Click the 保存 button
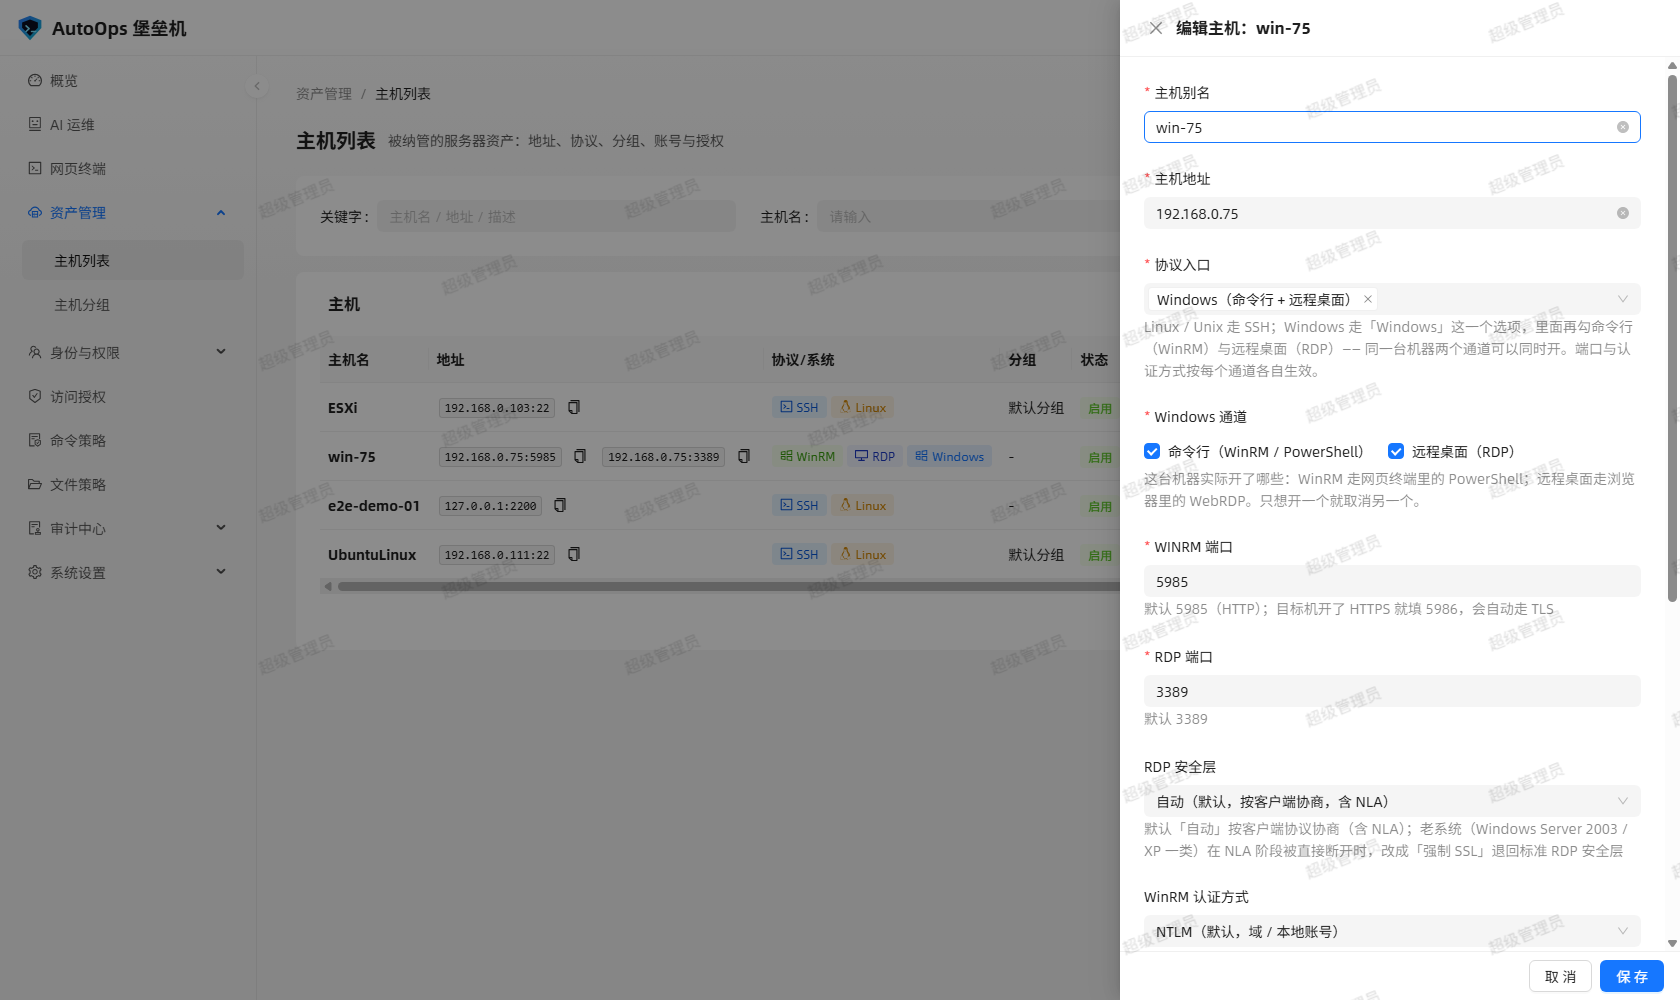Image resolution: width=1680 pixels, height=1000 pixels. (x=1632, y=976)
